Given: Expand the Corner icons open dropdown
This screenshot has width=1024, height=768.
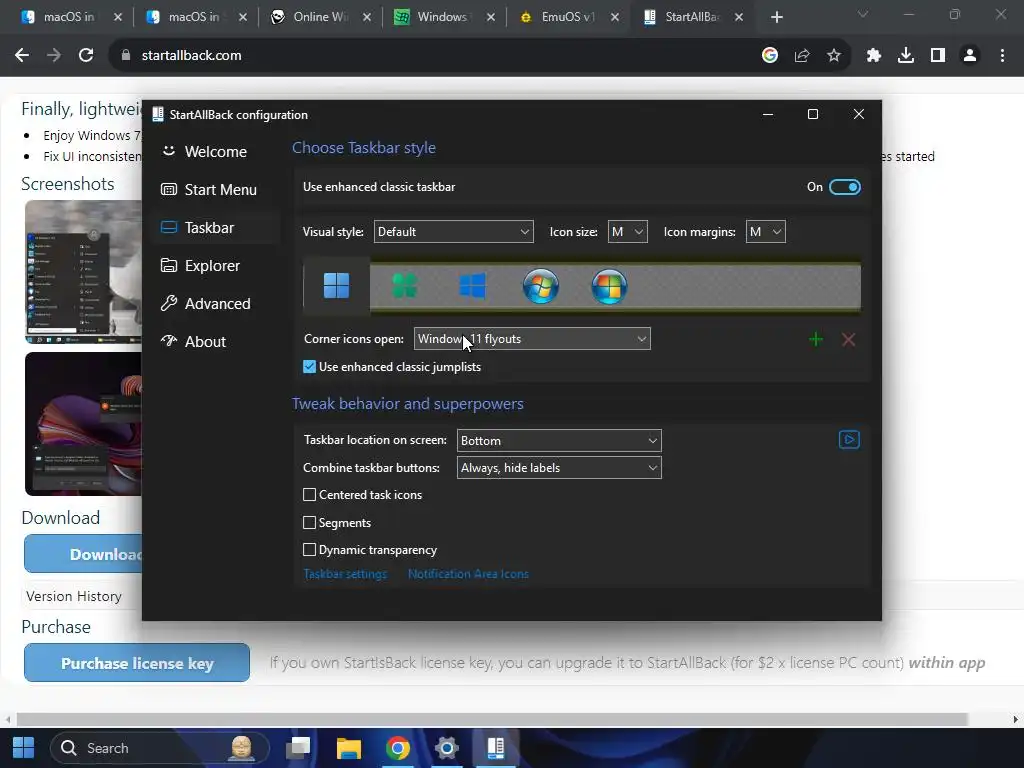Looking at the screenshot, I should point(532,339).
